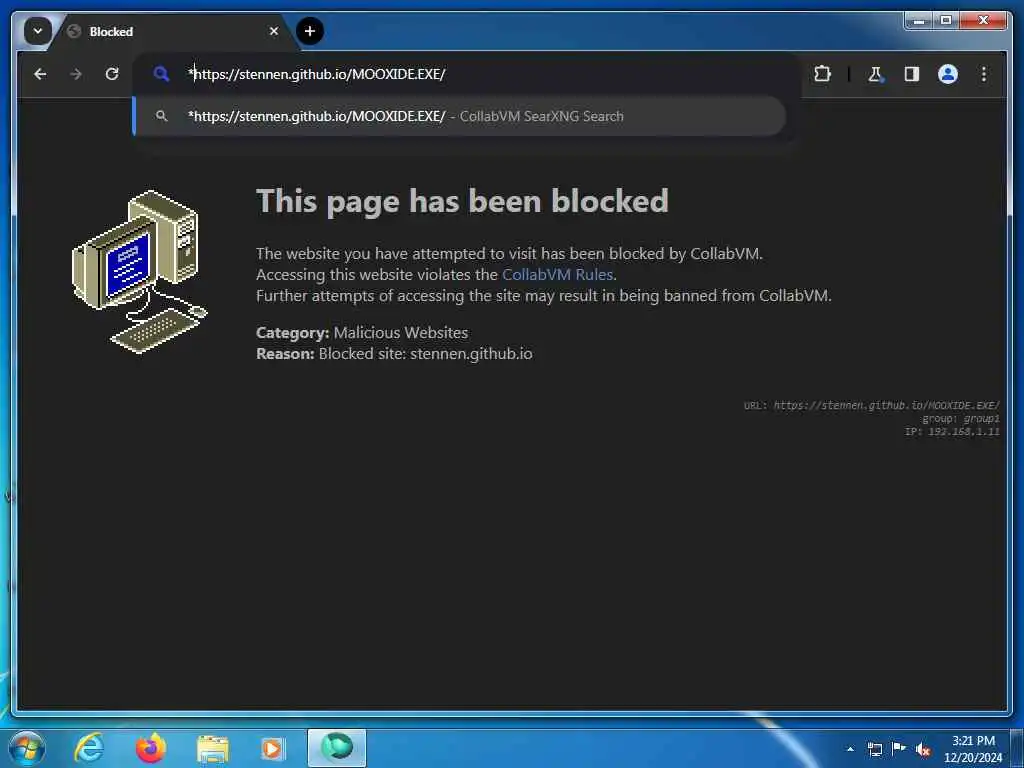Open the Chrome Labs flask icon

(x=875, y=74)
